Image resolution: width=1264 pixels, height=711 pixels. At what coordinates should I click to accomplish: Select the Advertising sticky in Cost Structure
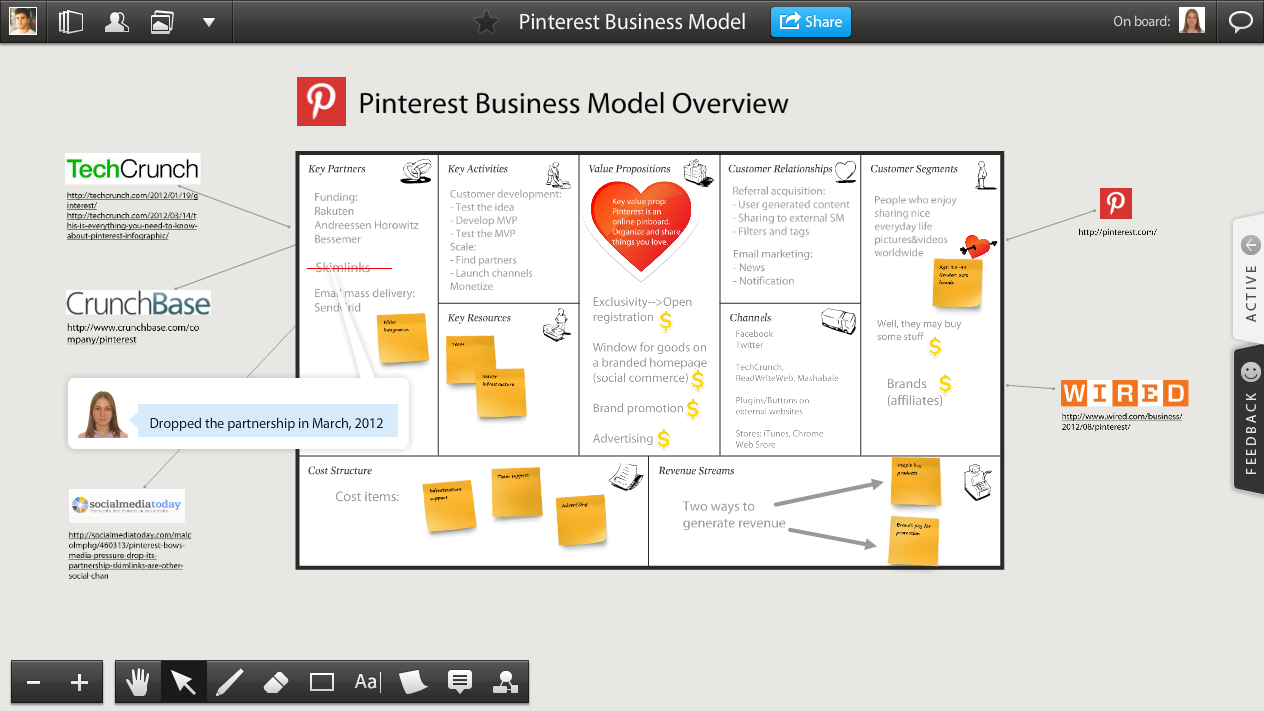click(581, 520)
